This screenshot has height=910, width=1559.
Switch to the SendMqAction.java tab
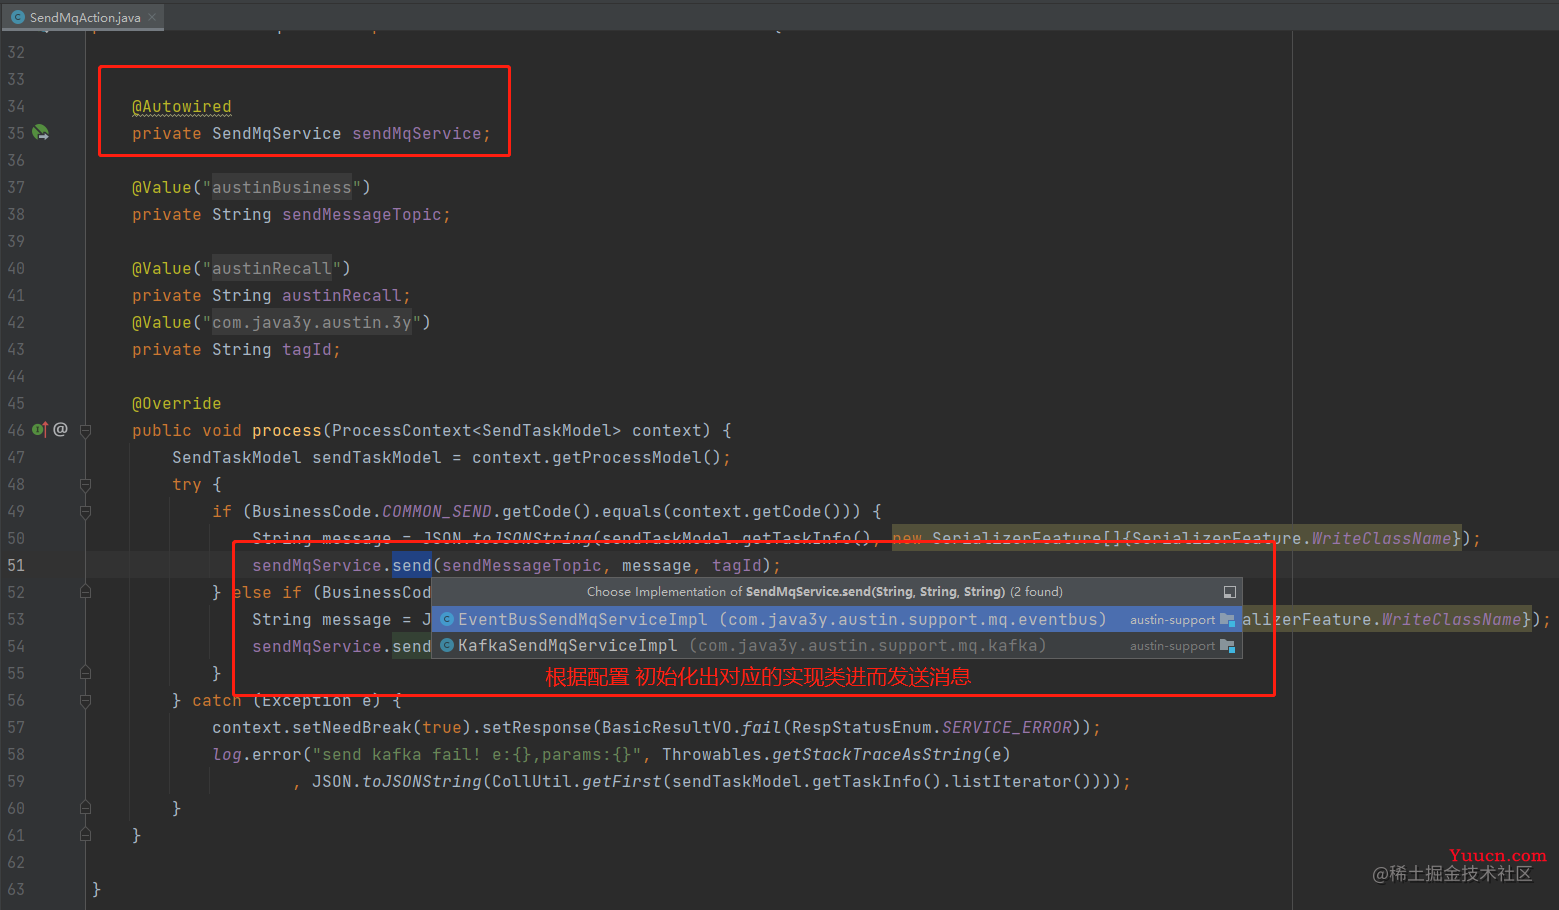85,17
